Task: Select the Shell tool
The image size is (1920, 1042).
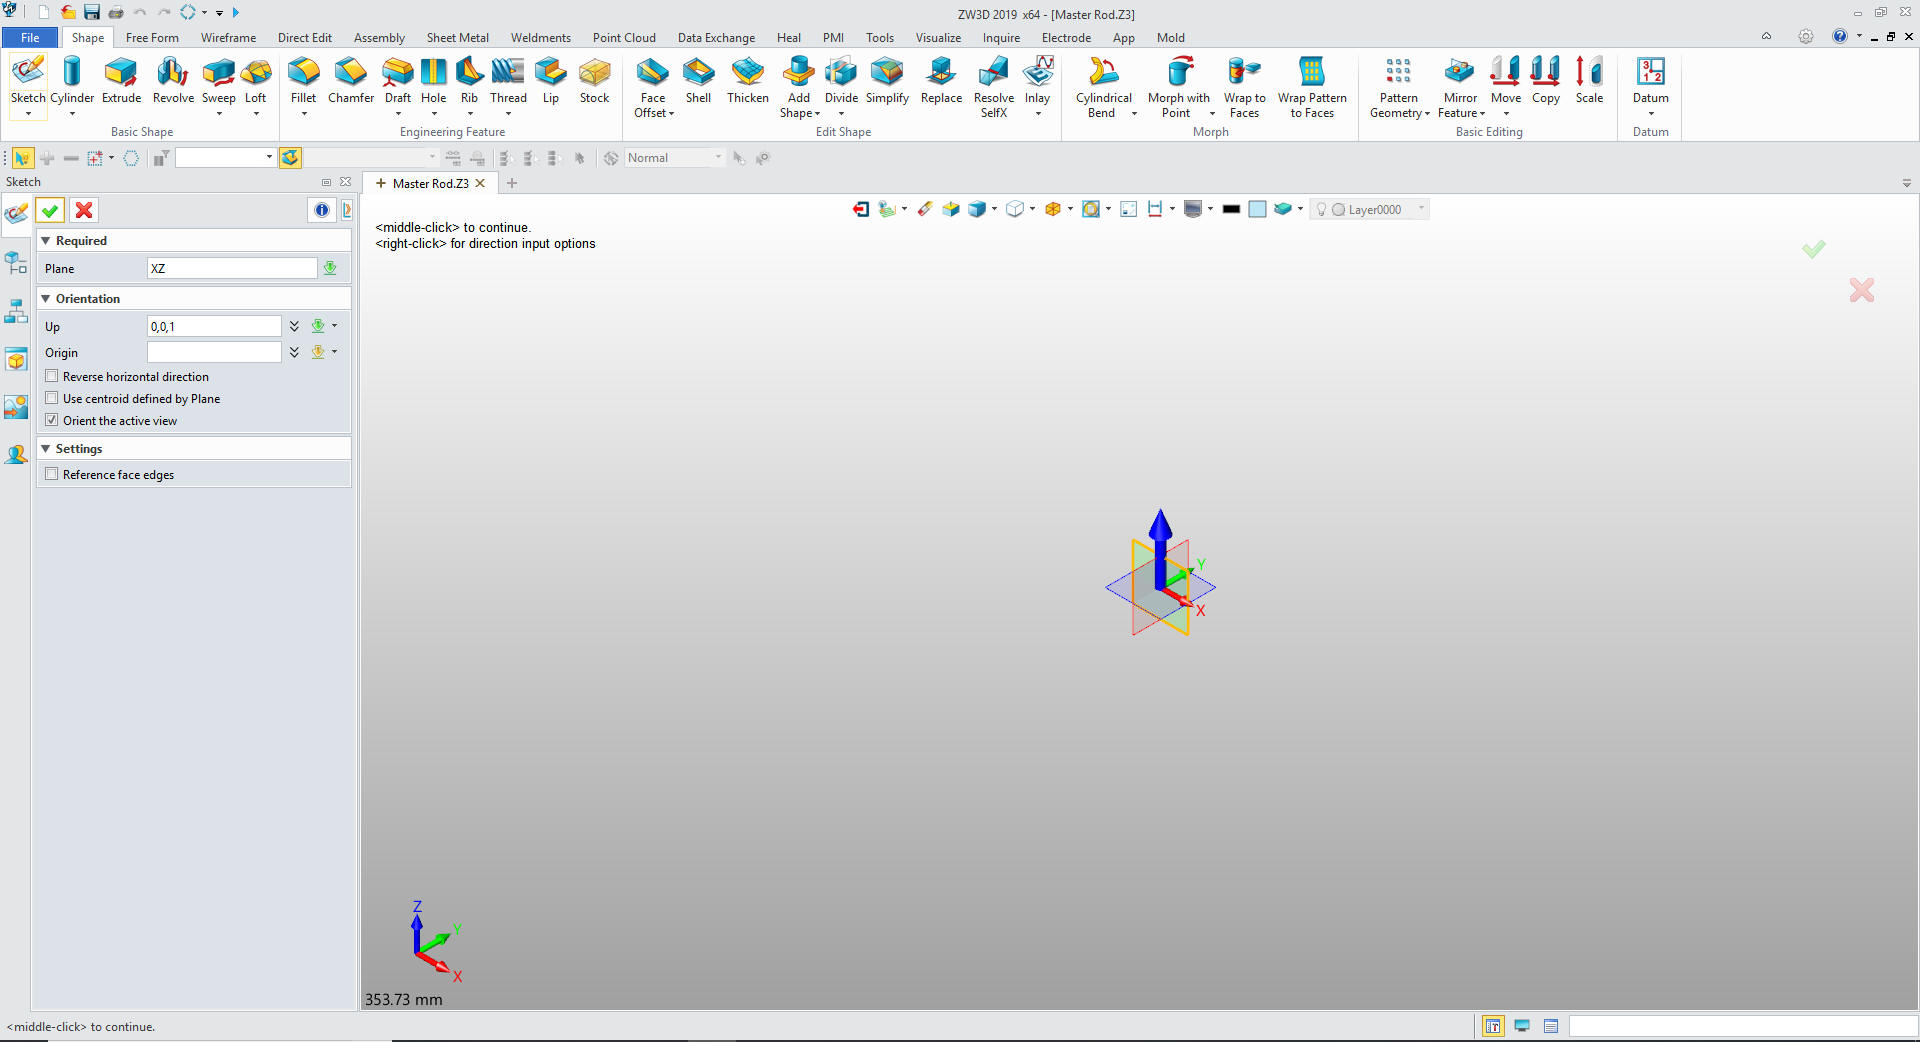Action: pos(698,81)
